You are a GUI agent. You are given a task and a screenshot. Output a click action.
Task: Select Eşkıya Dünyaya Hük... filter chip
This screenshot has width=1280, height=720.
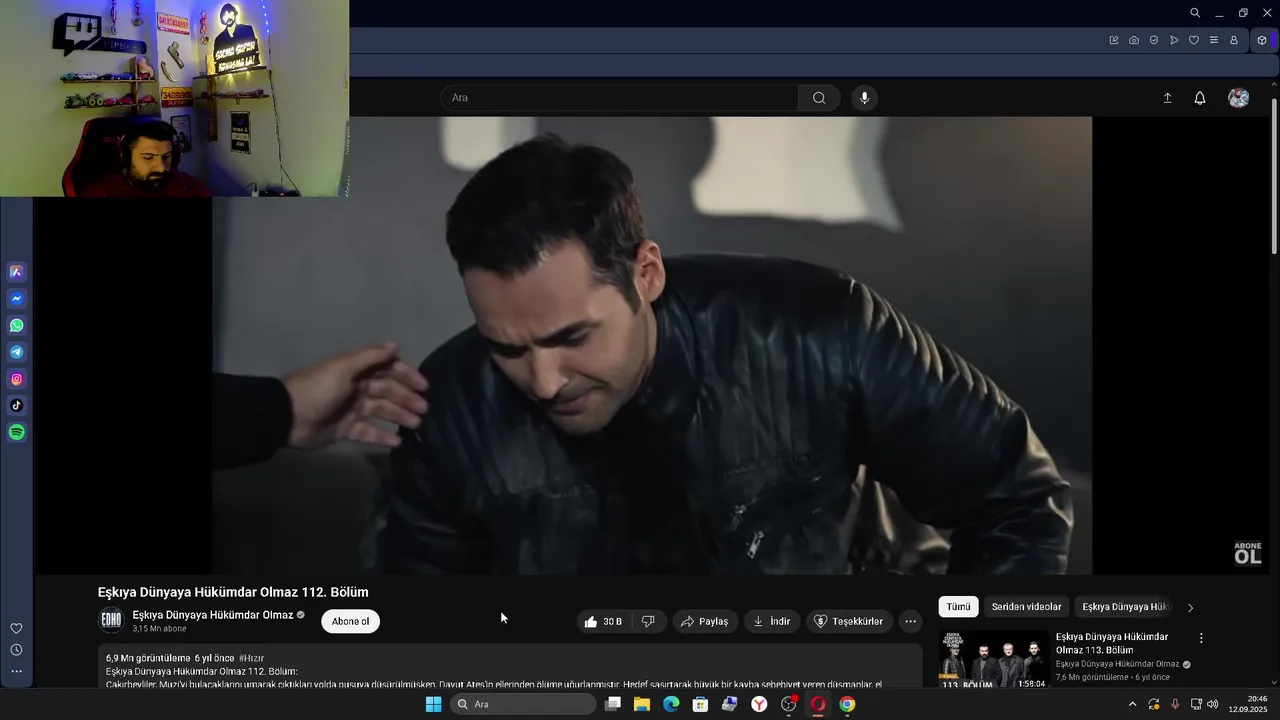click(x=1124, y=607)
